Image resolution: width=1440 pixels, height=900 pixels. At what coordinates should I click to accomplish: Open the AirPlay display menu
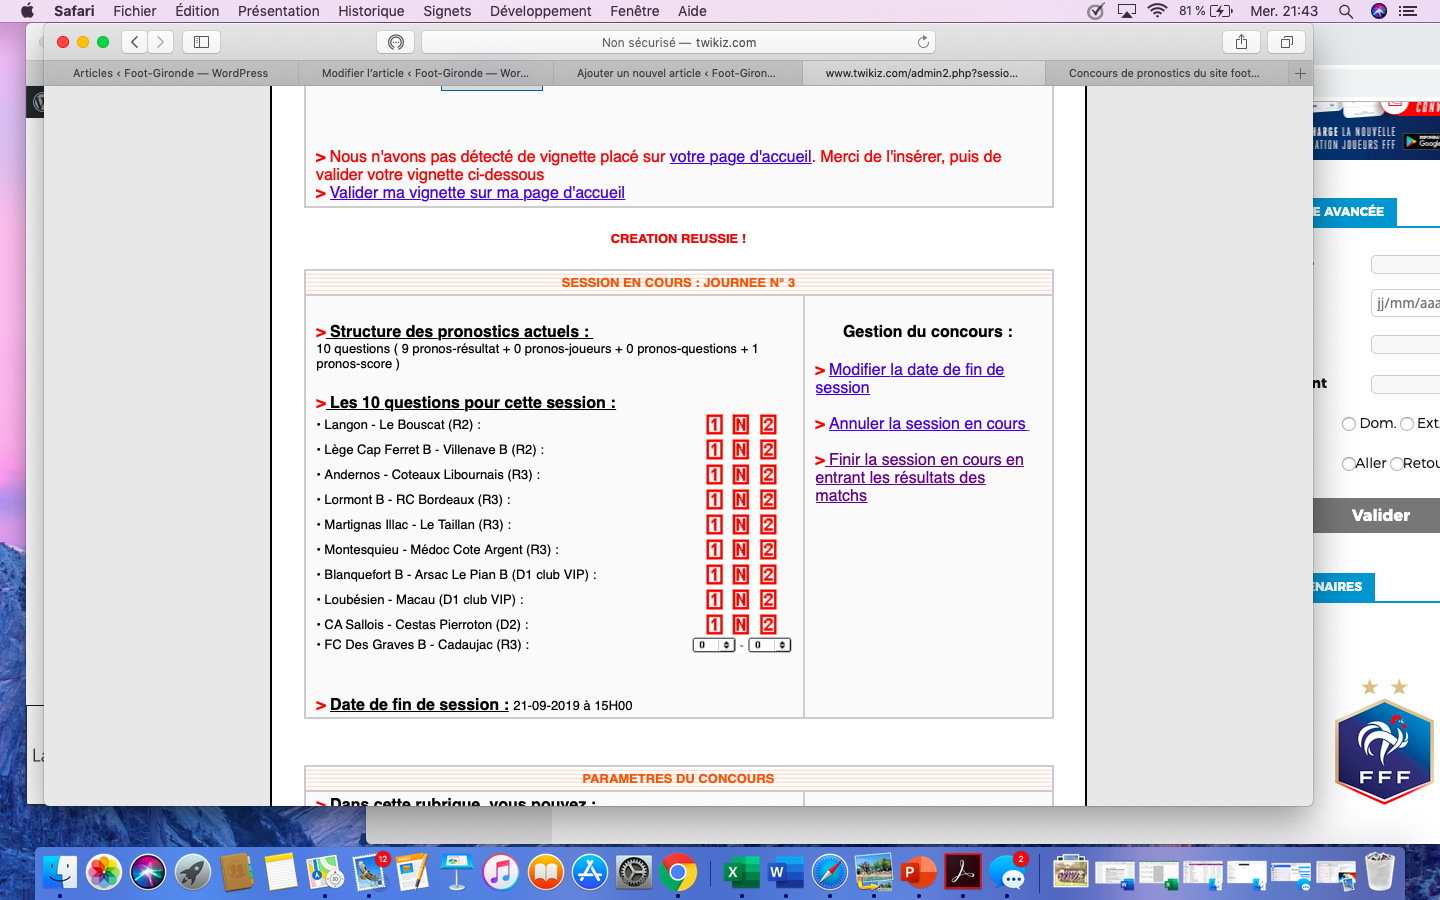coord(1127,11)
